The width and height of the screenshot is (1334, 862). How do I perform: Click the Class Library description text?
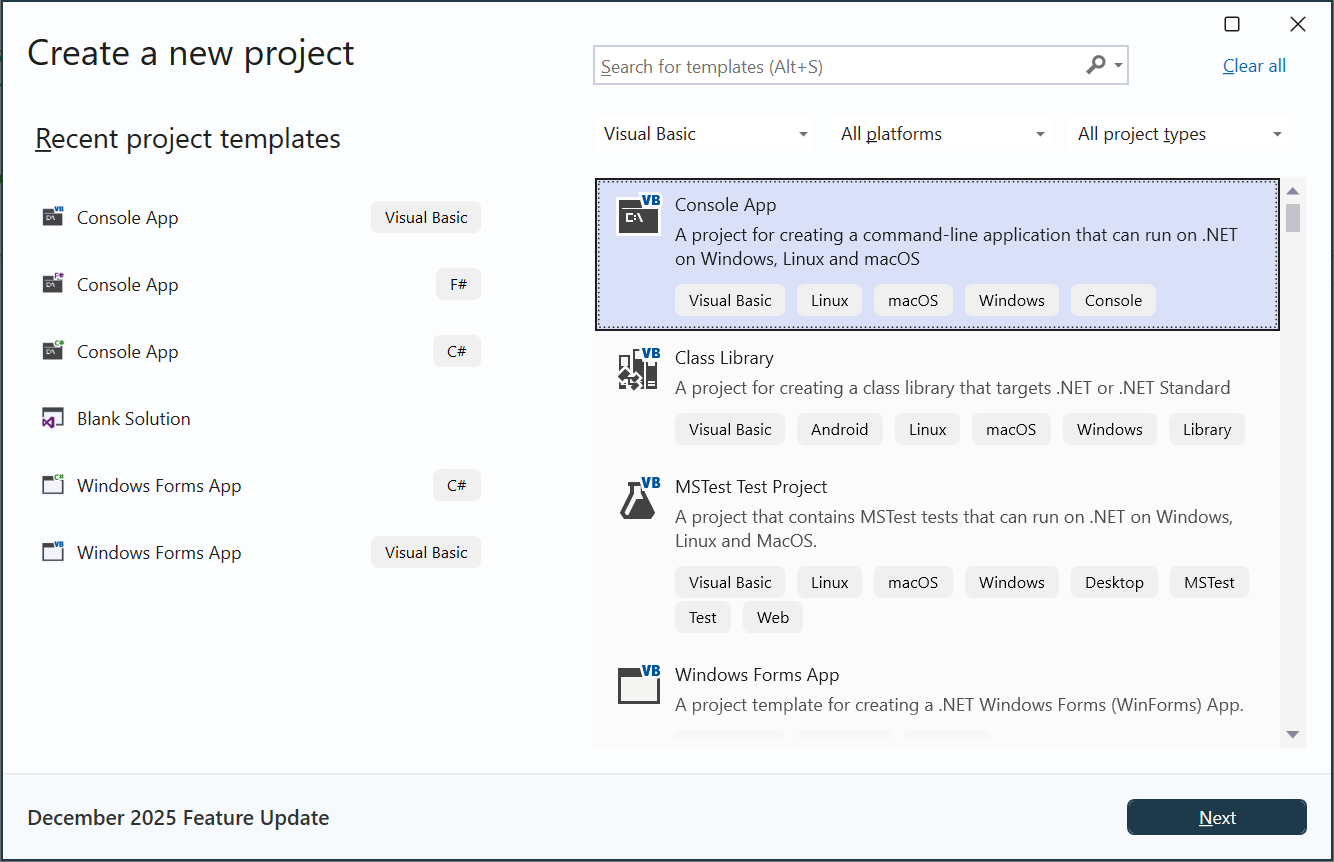[953, 387]
